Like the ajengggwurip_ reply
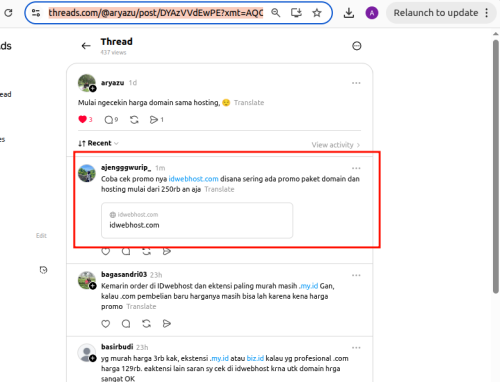This screenshot has width=500, height=382. 106,251
